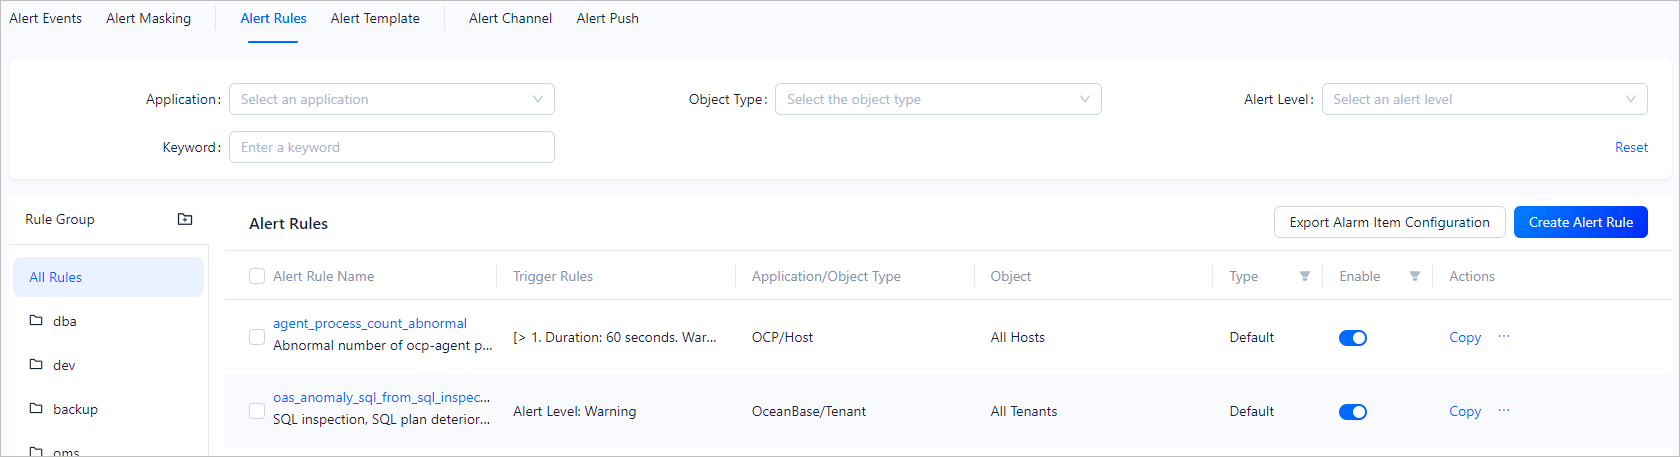The width and height of the screenshot is (1680, 457).
Task: Open the Application dropdown
Action: (x=391, y=99)
